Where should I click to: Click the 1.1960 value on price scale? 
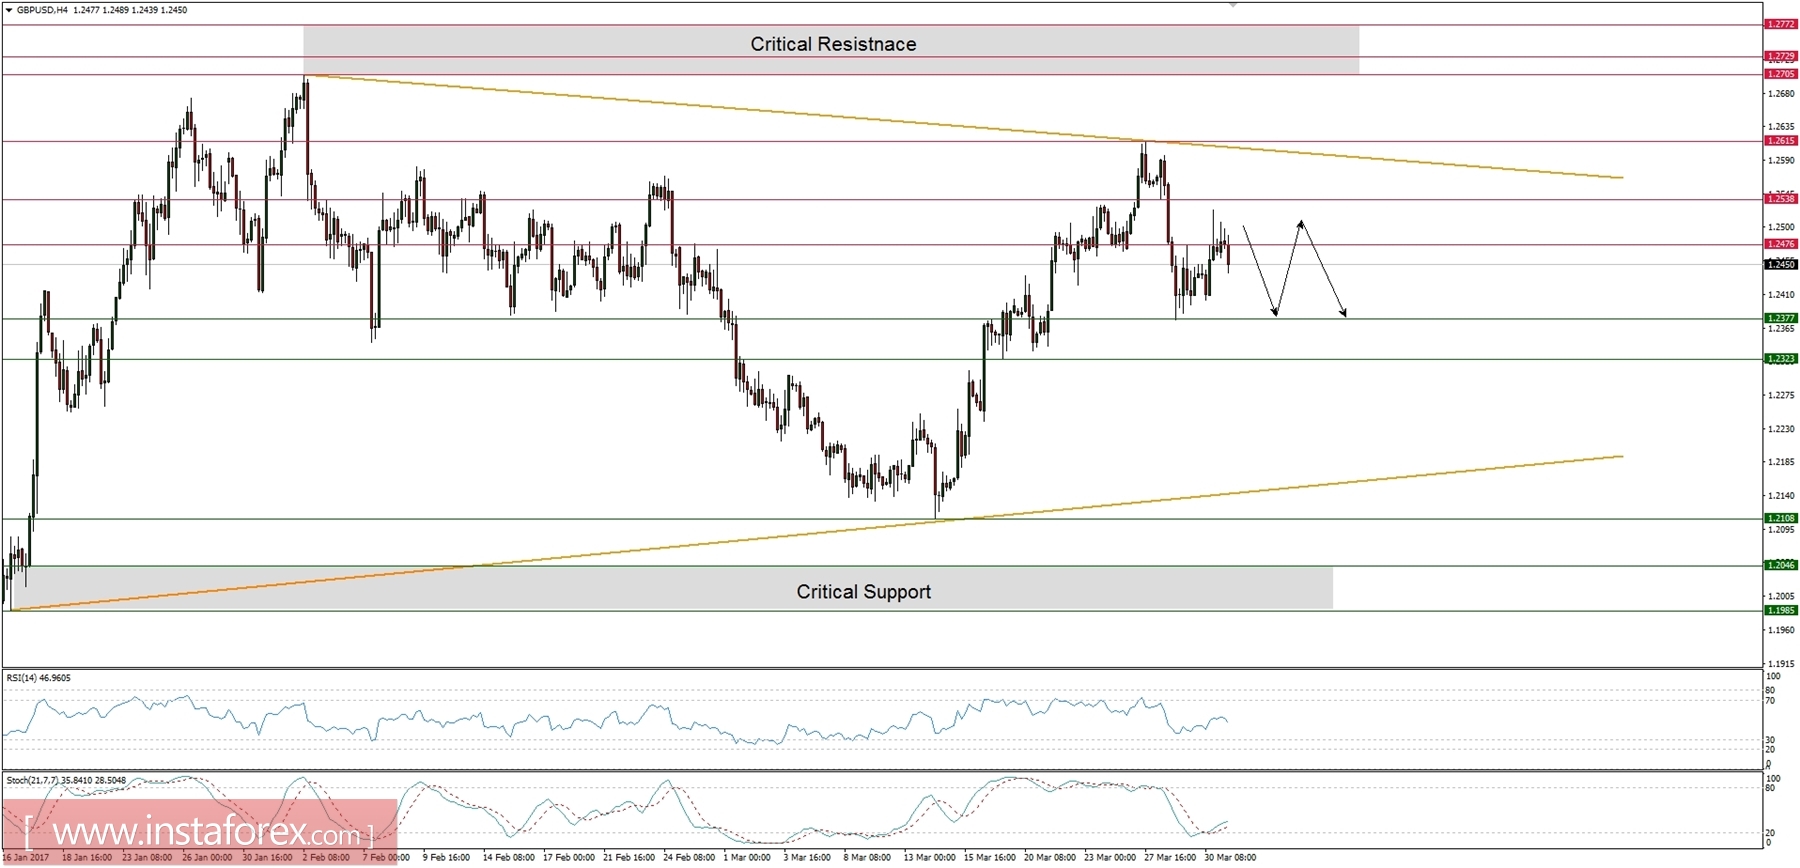1781,630
